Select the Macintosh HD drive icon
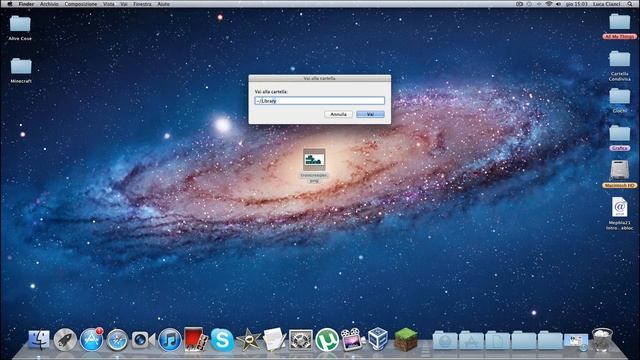The image size is (640, 360). click(620, 174)
